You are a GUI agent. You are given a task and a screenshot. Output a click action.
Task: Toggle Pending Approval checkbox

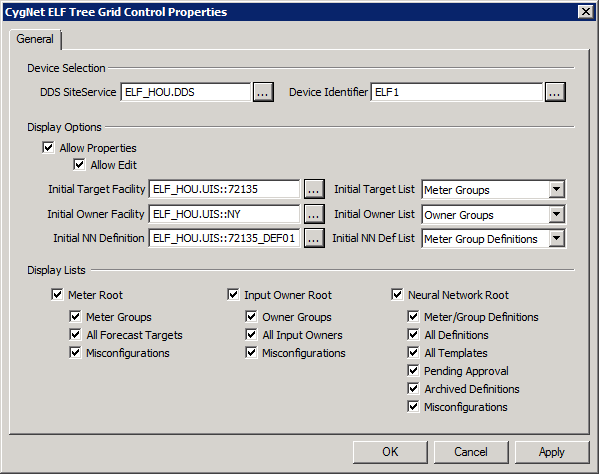tap(413, 370)
